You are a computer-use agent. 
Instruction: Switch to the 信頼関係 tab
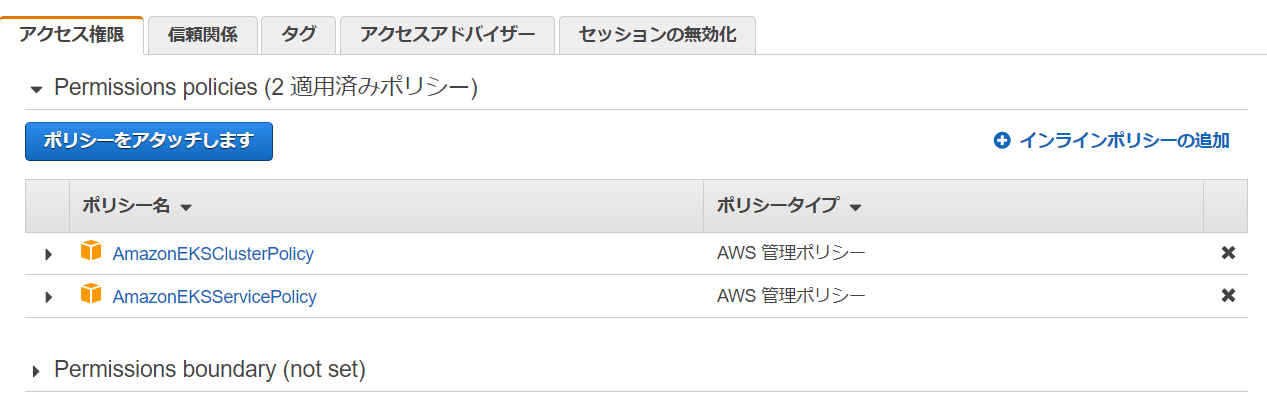(202, 35)
